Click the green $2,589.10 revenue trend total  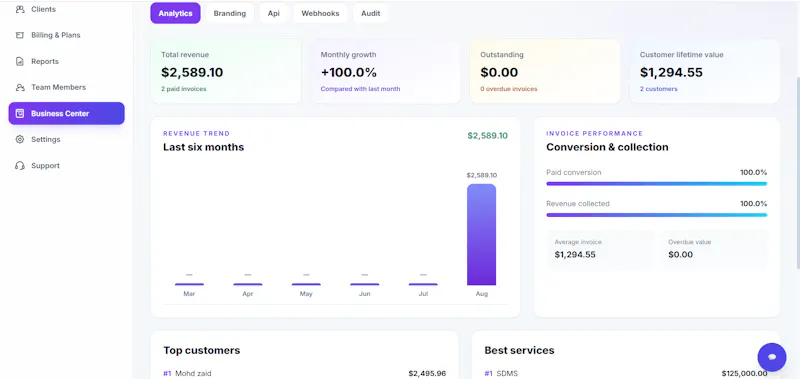tap(487, 136)
